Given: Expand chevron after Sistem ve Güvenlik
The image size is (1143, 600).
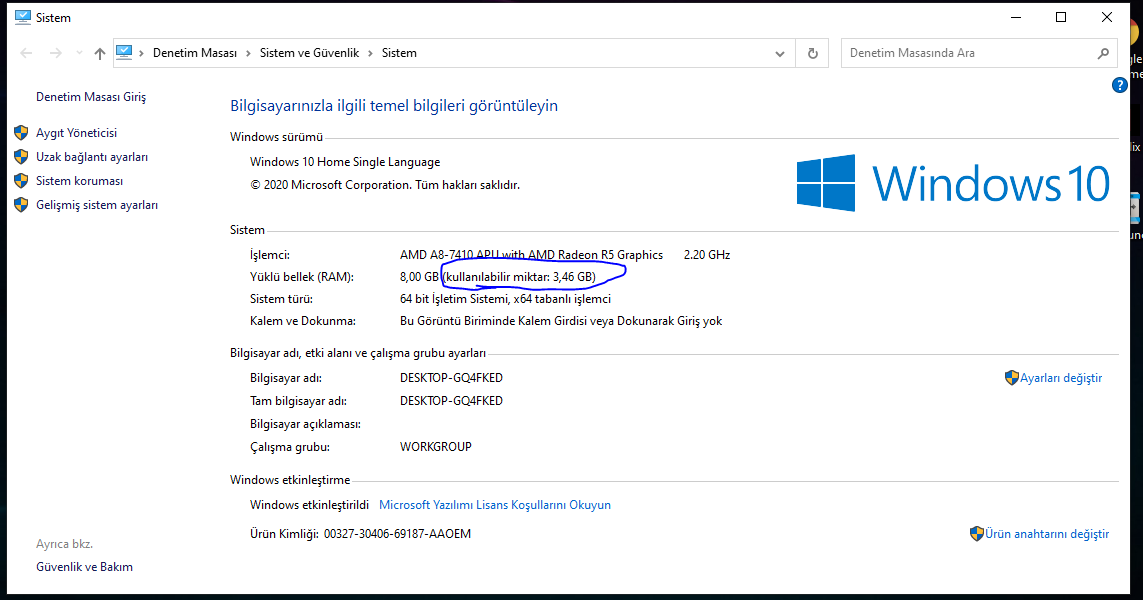Looking at the screenshot, I should (370, 53).
